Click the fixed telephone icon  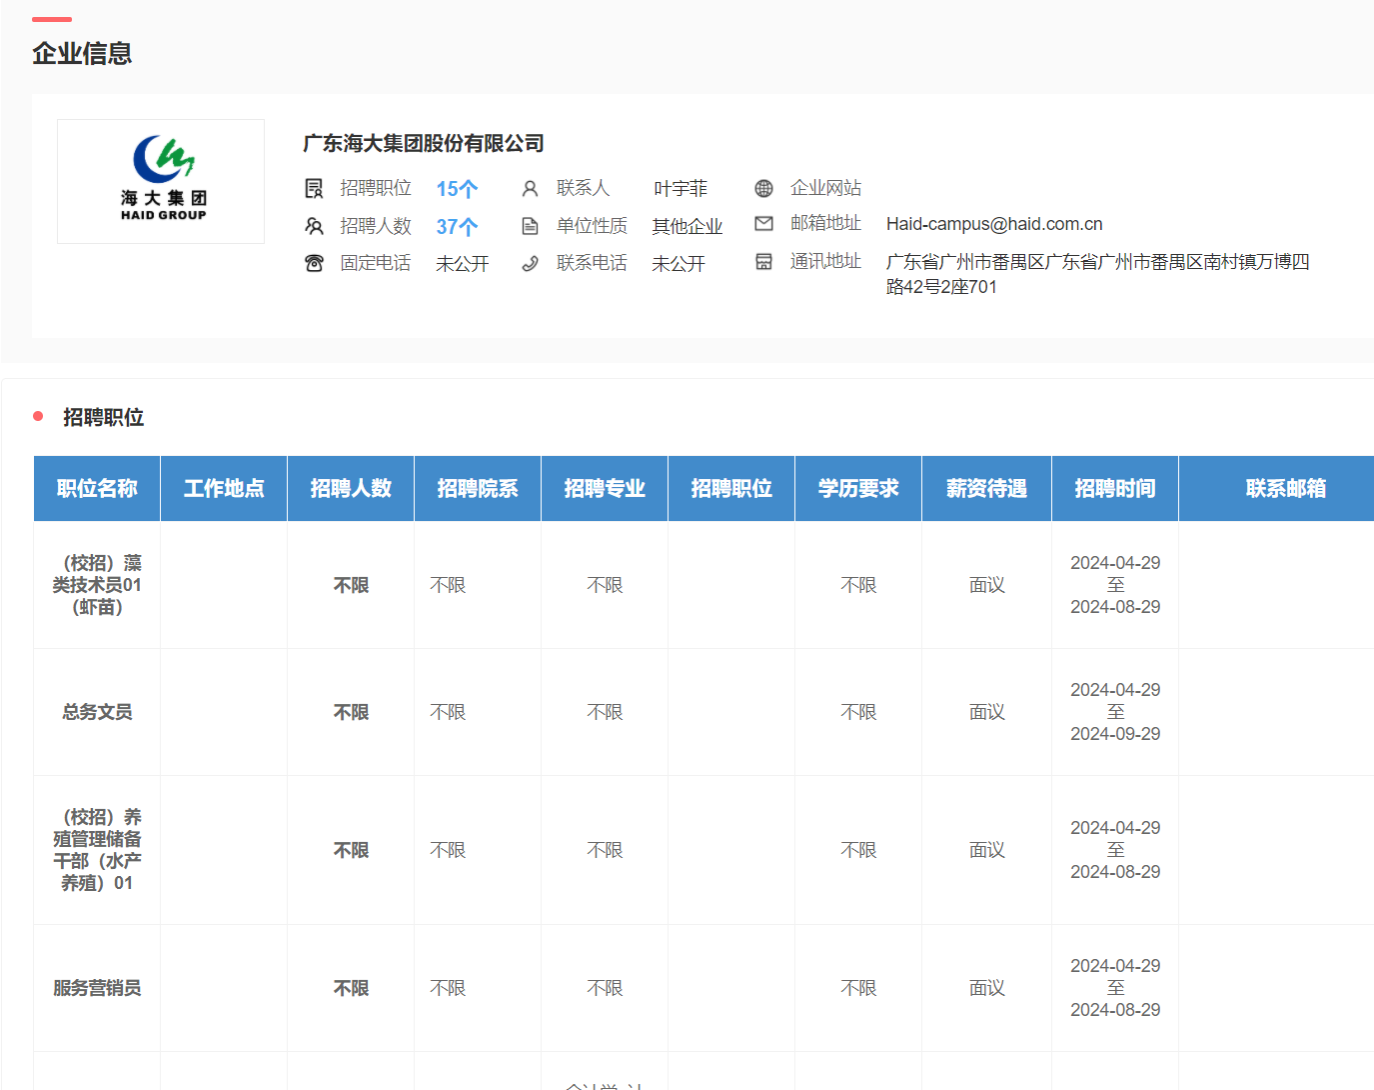[314, 263]
